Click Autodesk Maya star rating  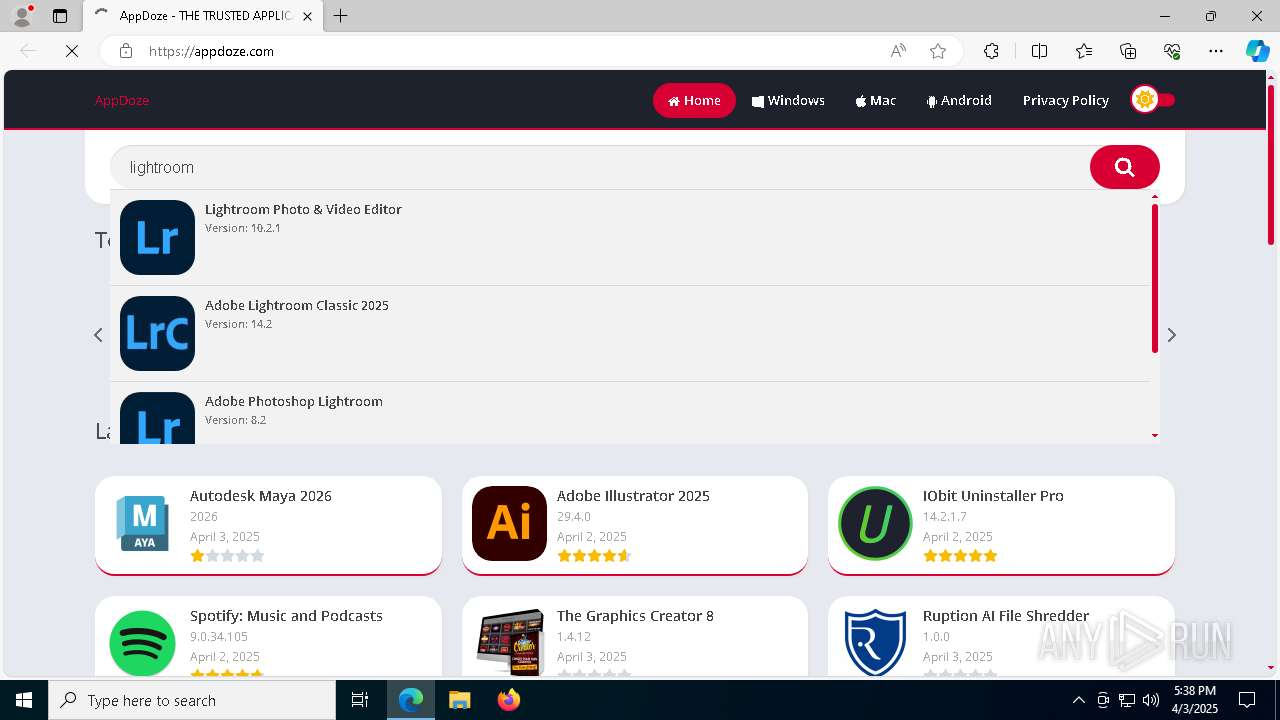[x=227, y=556]
